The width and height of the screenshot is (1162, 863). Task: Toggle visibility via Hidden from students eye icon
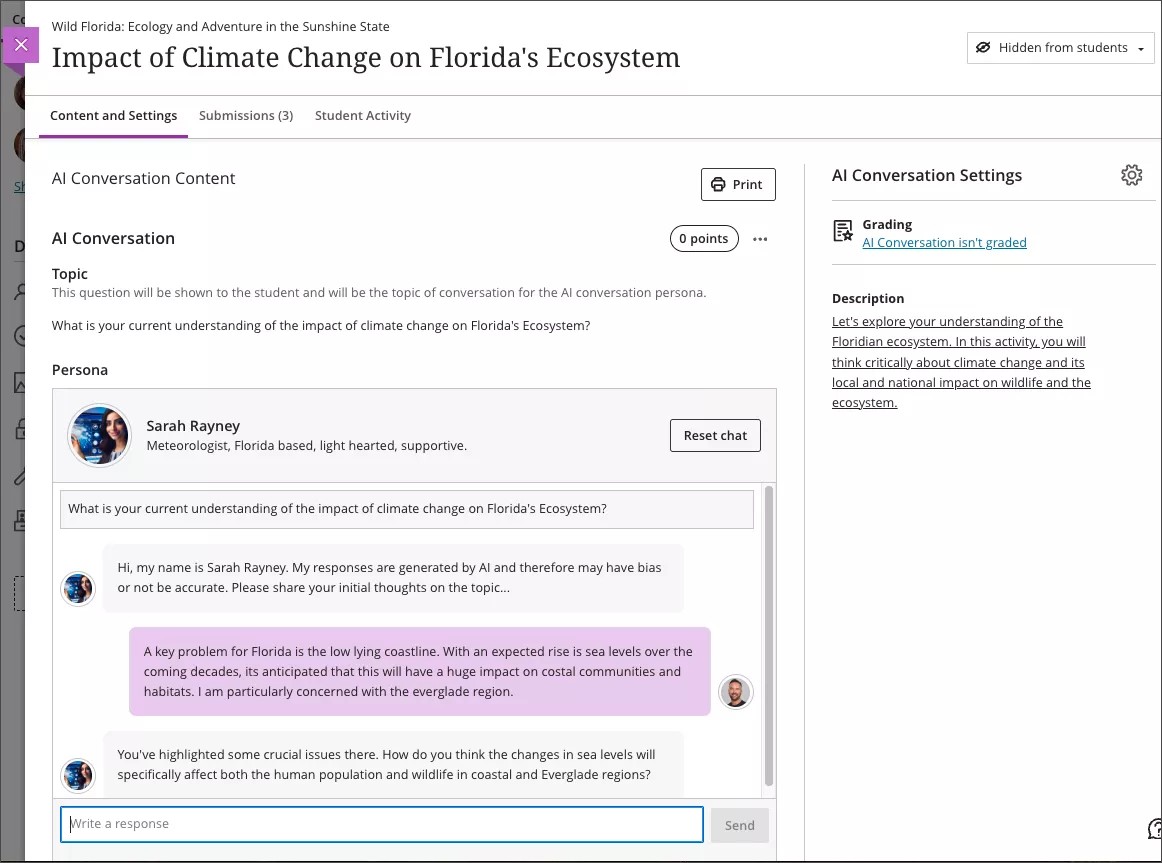pos(982,47)
